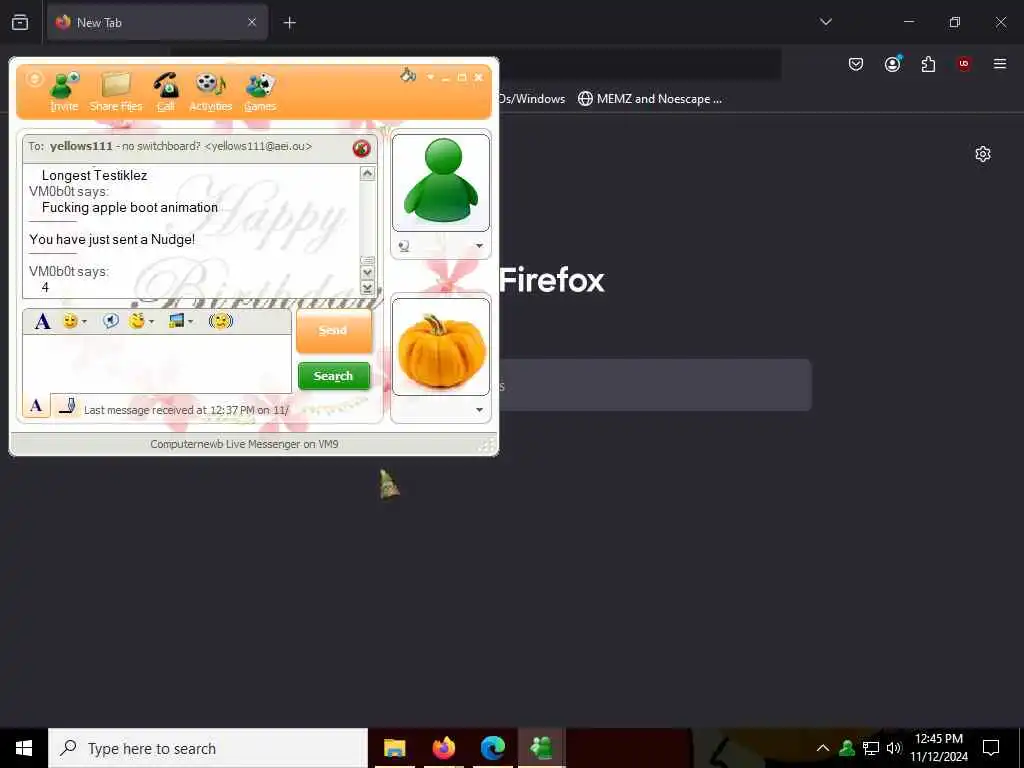Click in the message typing box

[x=157, y=364]
